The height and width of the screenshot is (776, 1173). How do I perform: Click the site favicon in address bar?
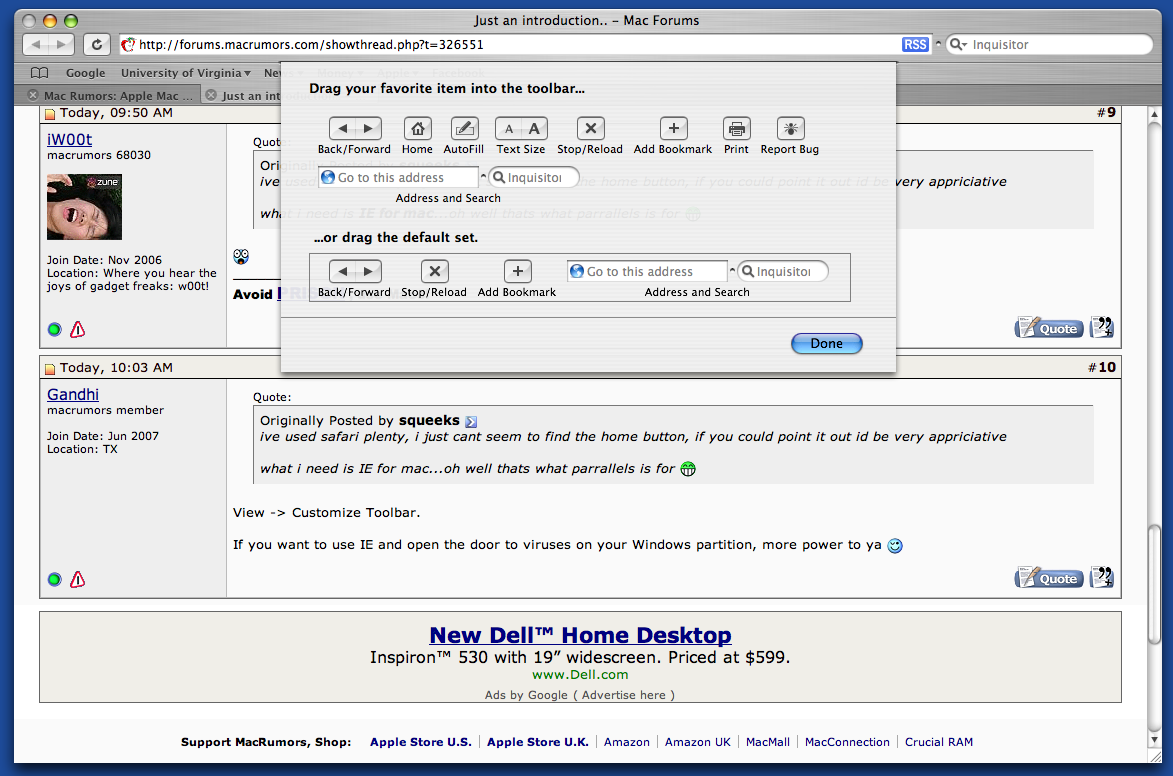128,45
